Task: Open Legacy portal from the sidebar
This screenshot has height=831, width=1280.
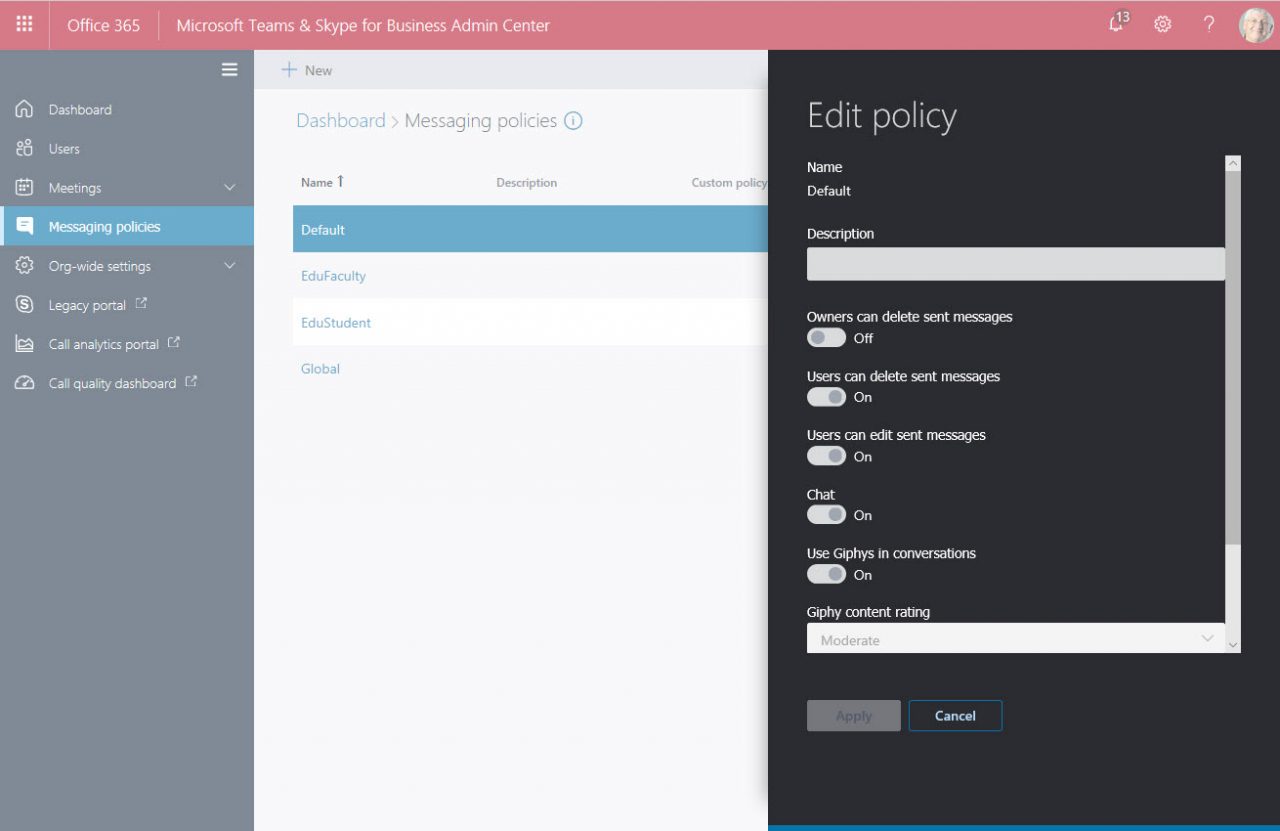Action: tap(87, 305)
